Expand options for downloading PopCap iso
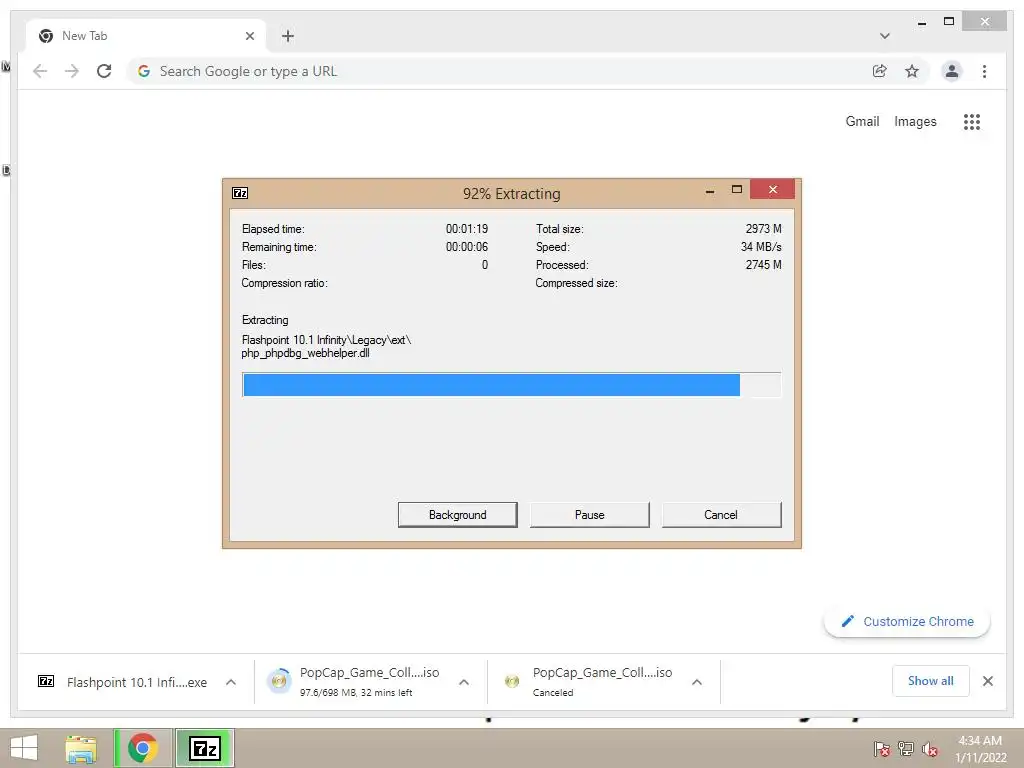This screenshot has height=768, width=1024. 464,682
